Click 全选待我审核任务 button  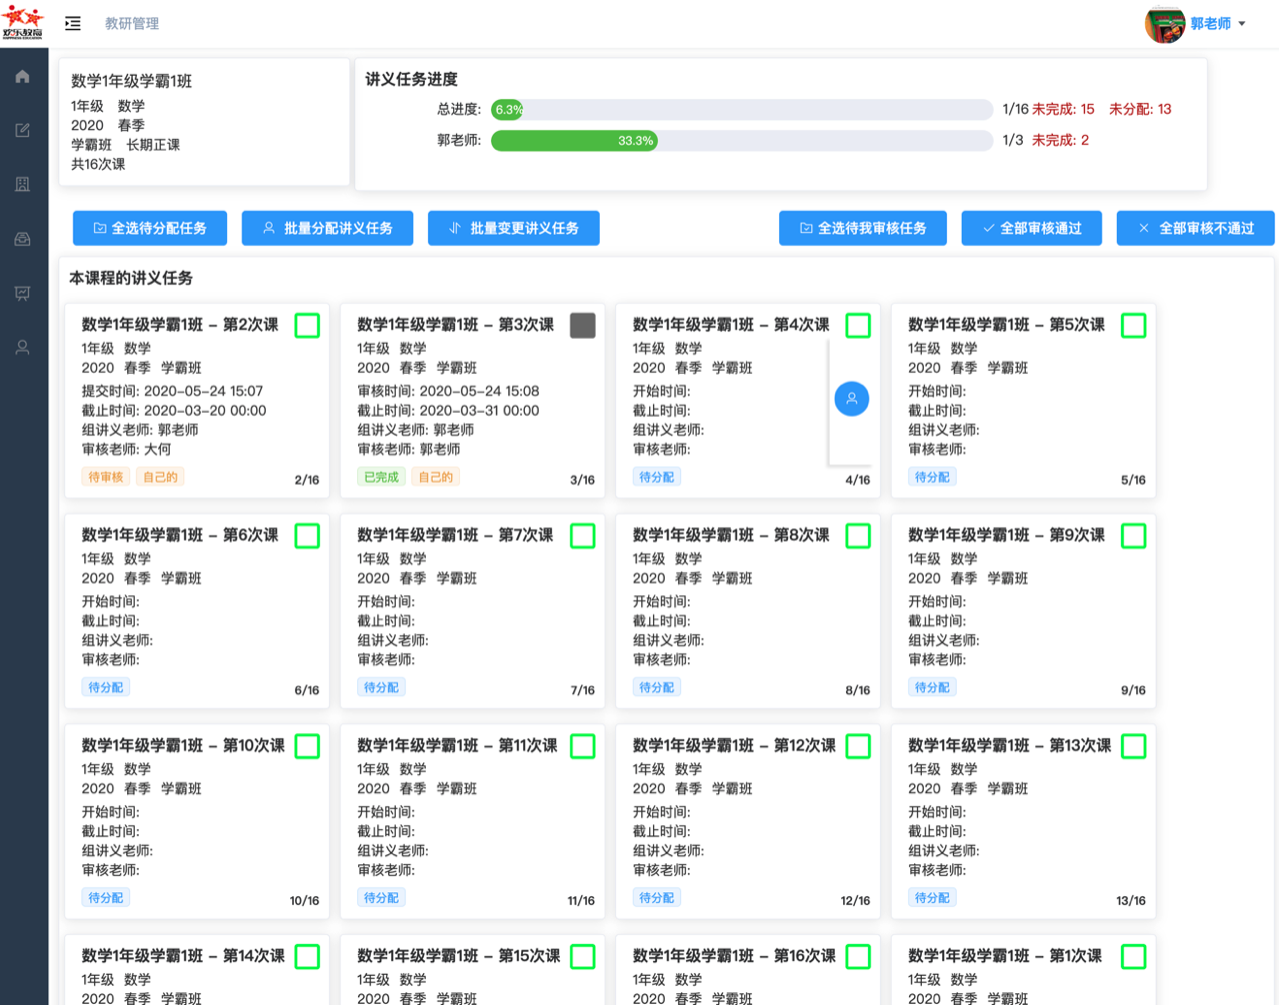[863, 228]
